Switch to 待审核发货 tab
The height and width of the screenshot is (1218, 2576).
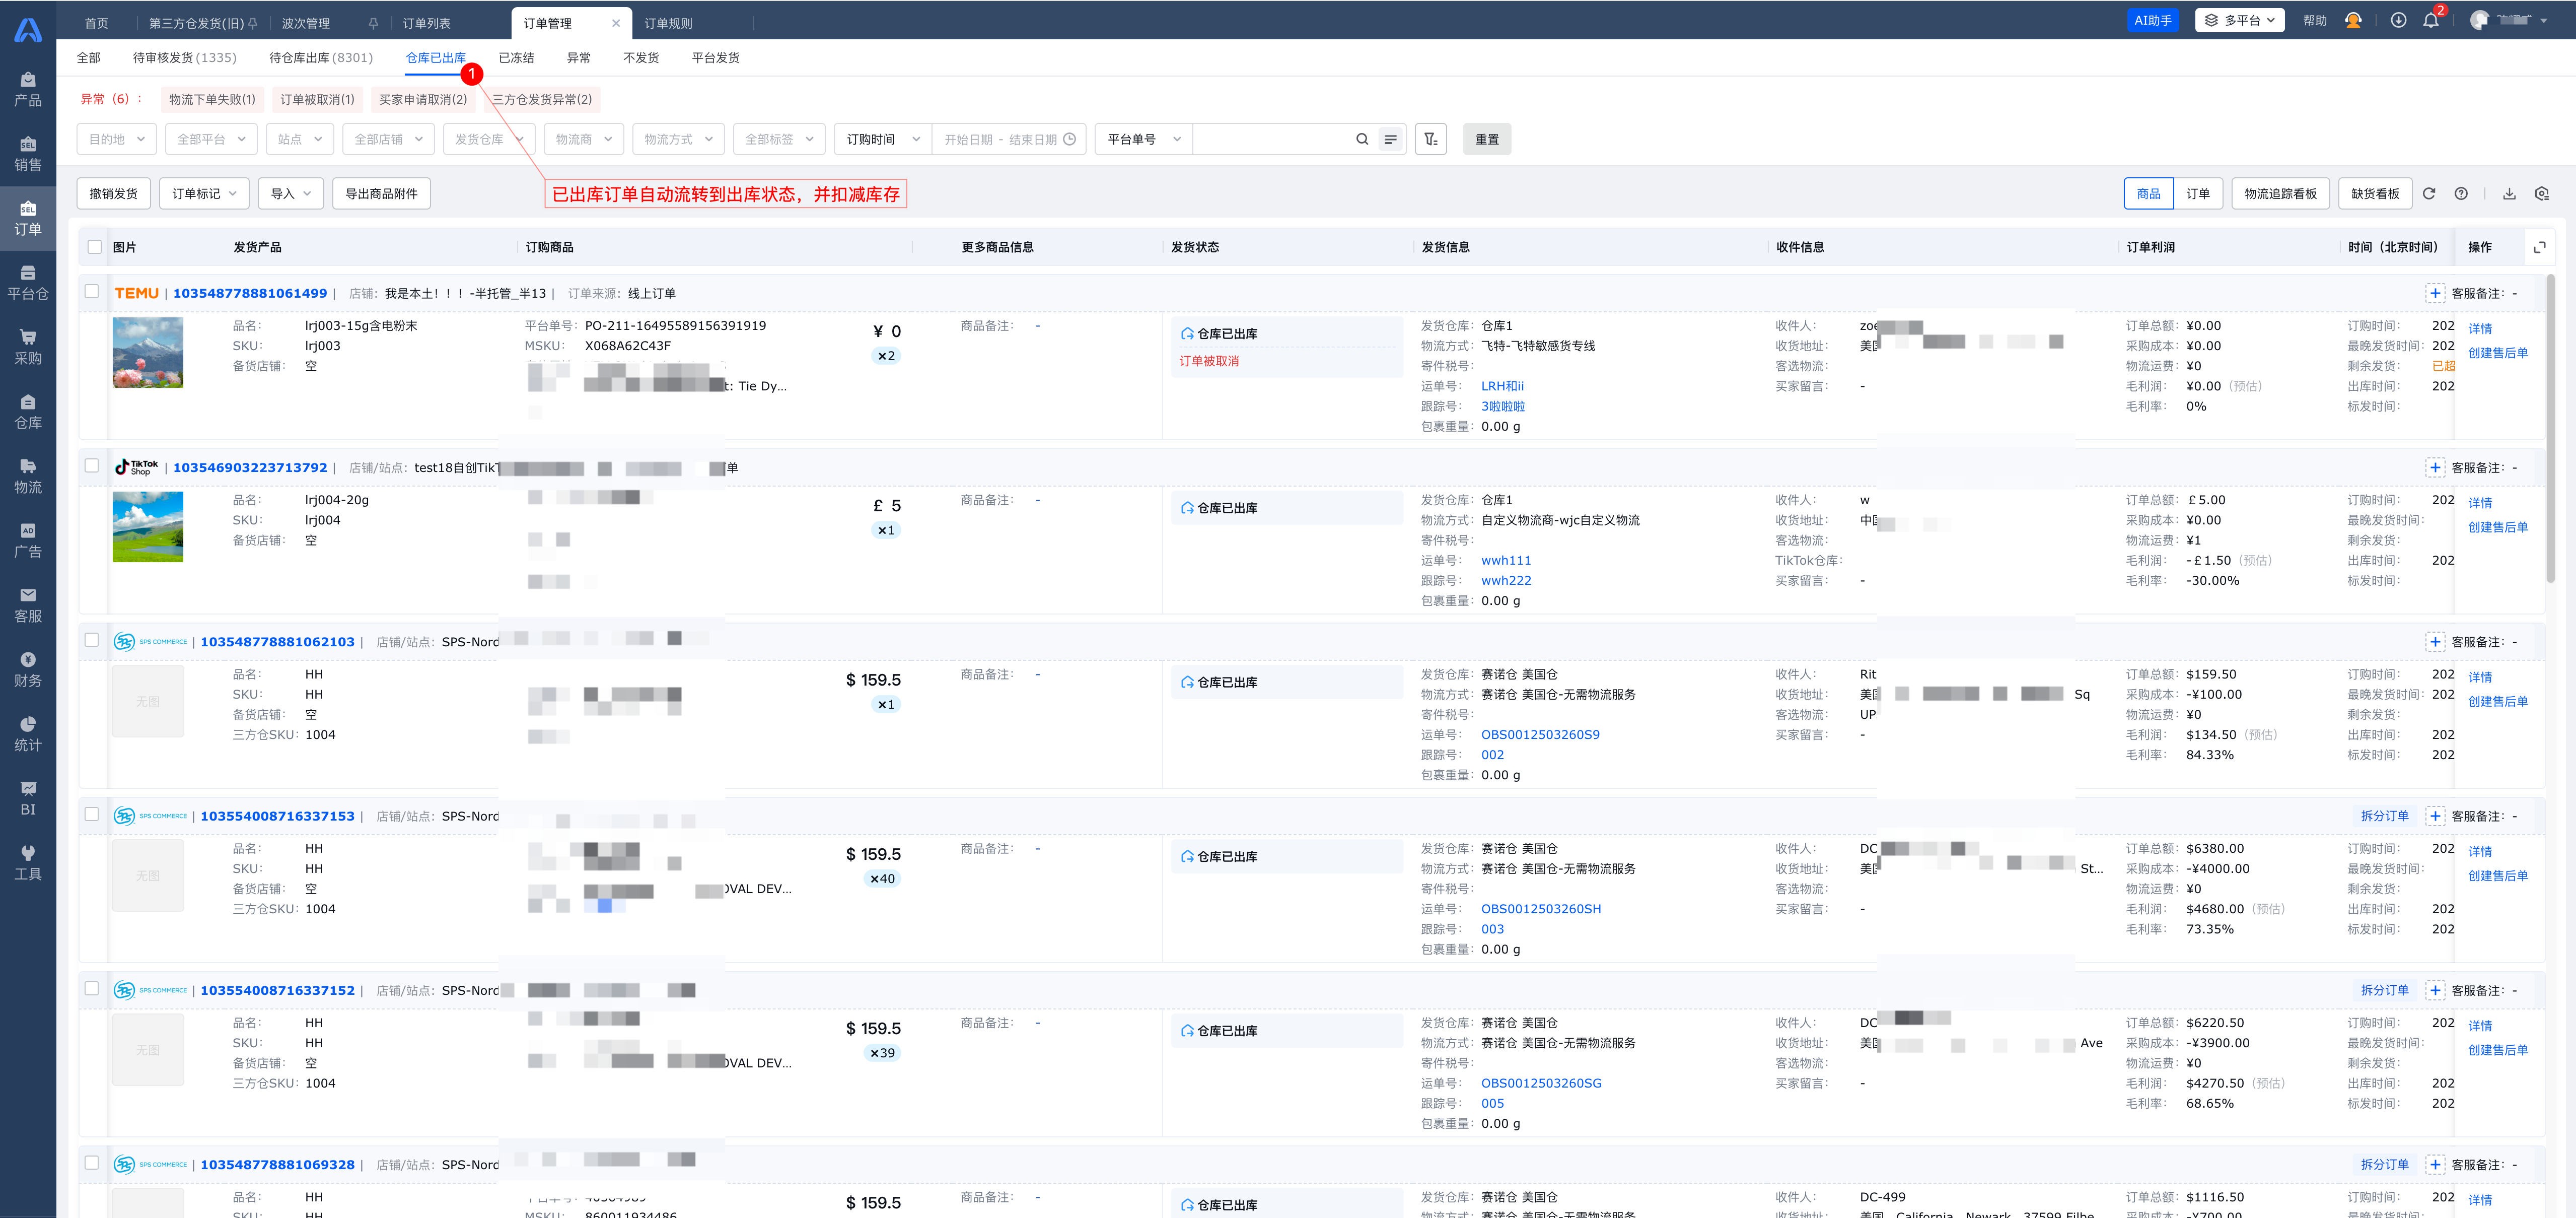pos(184,58)
